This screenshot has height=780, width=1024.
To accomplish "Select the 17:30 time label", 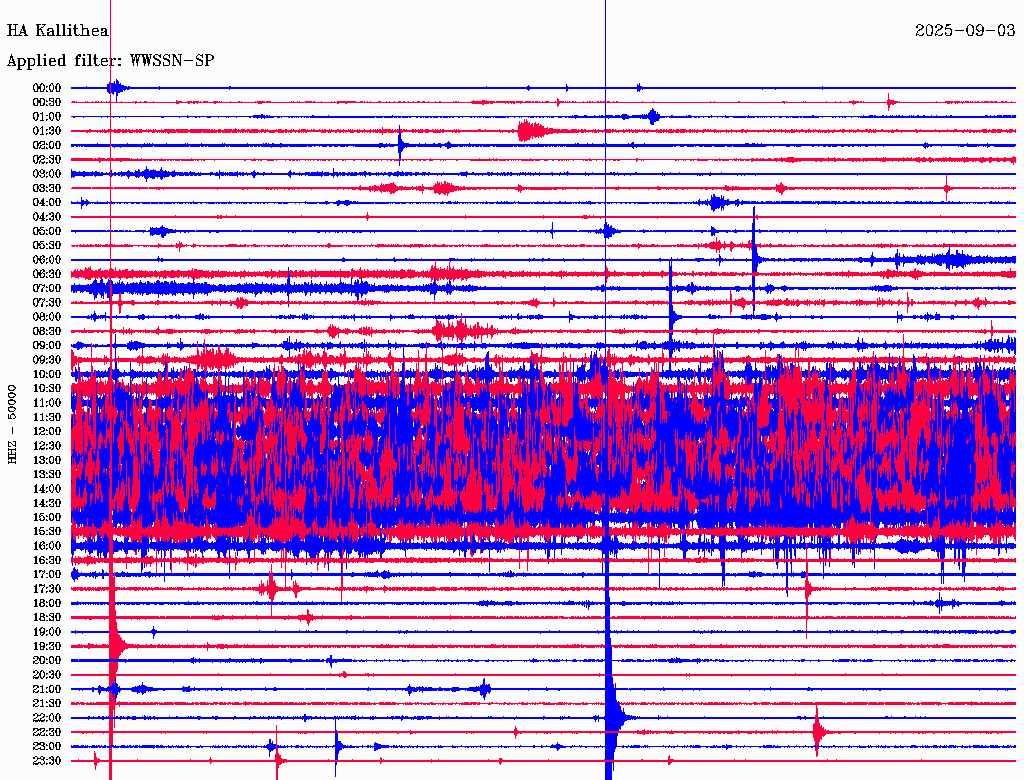I will point(47,589).
